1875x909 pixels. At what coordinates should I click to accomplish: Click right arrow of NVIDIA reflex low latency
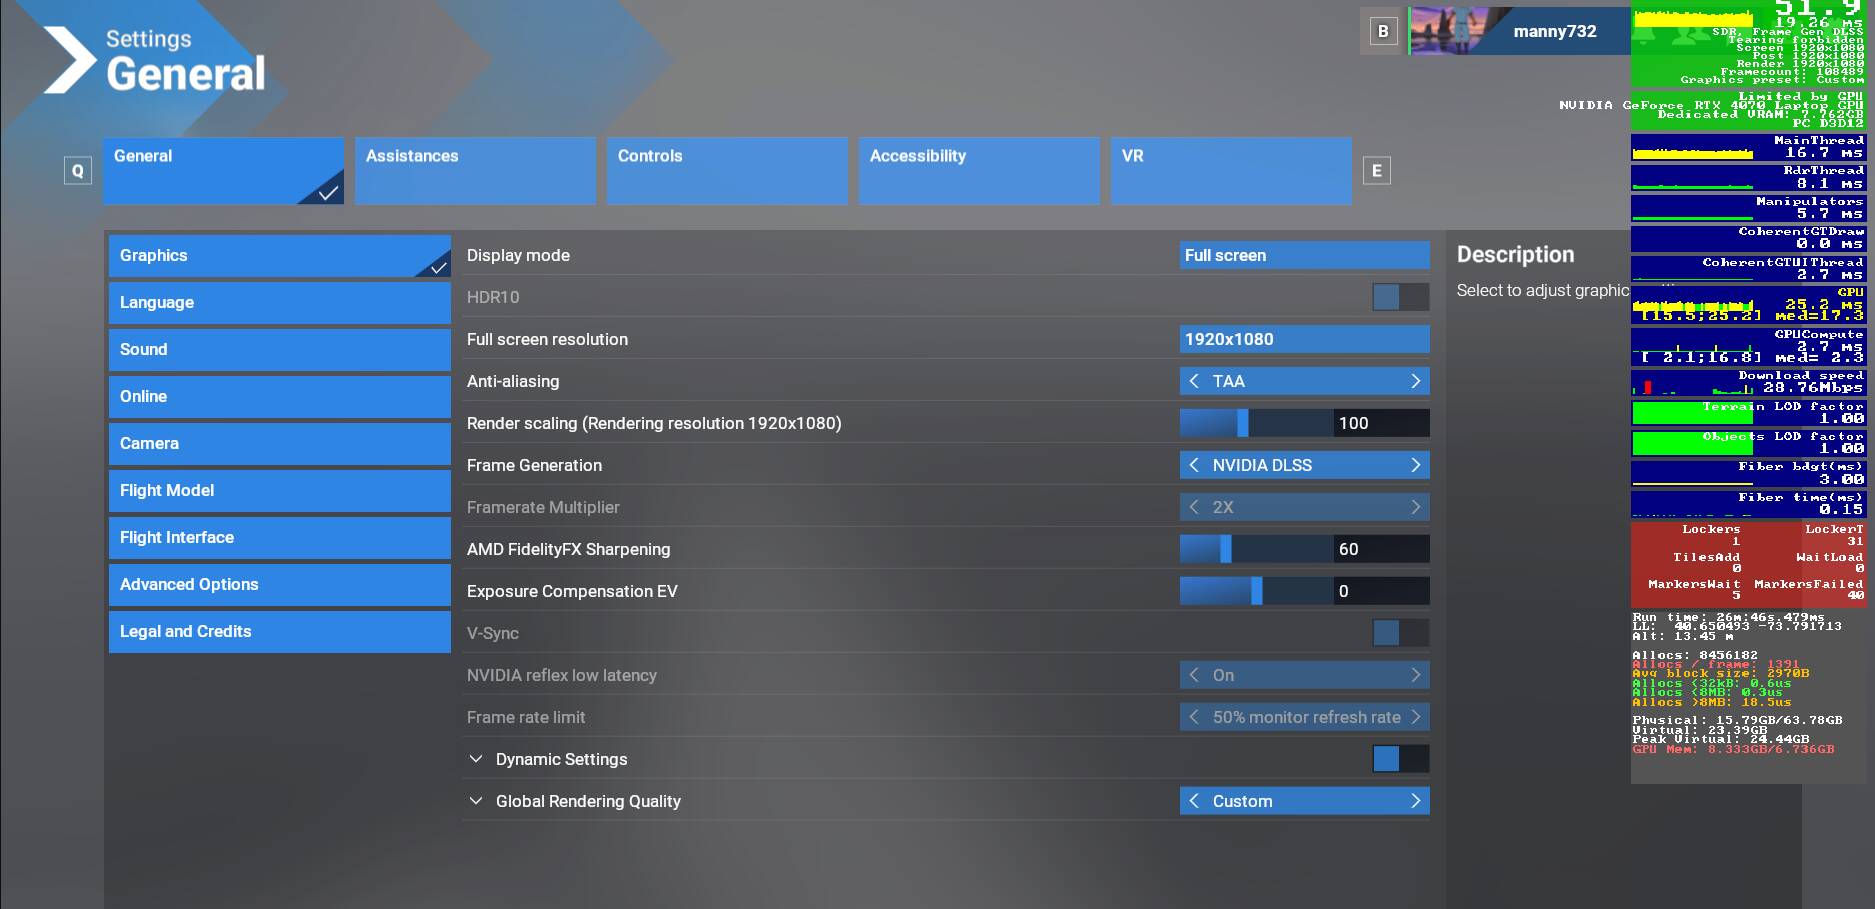(1415, 675)
